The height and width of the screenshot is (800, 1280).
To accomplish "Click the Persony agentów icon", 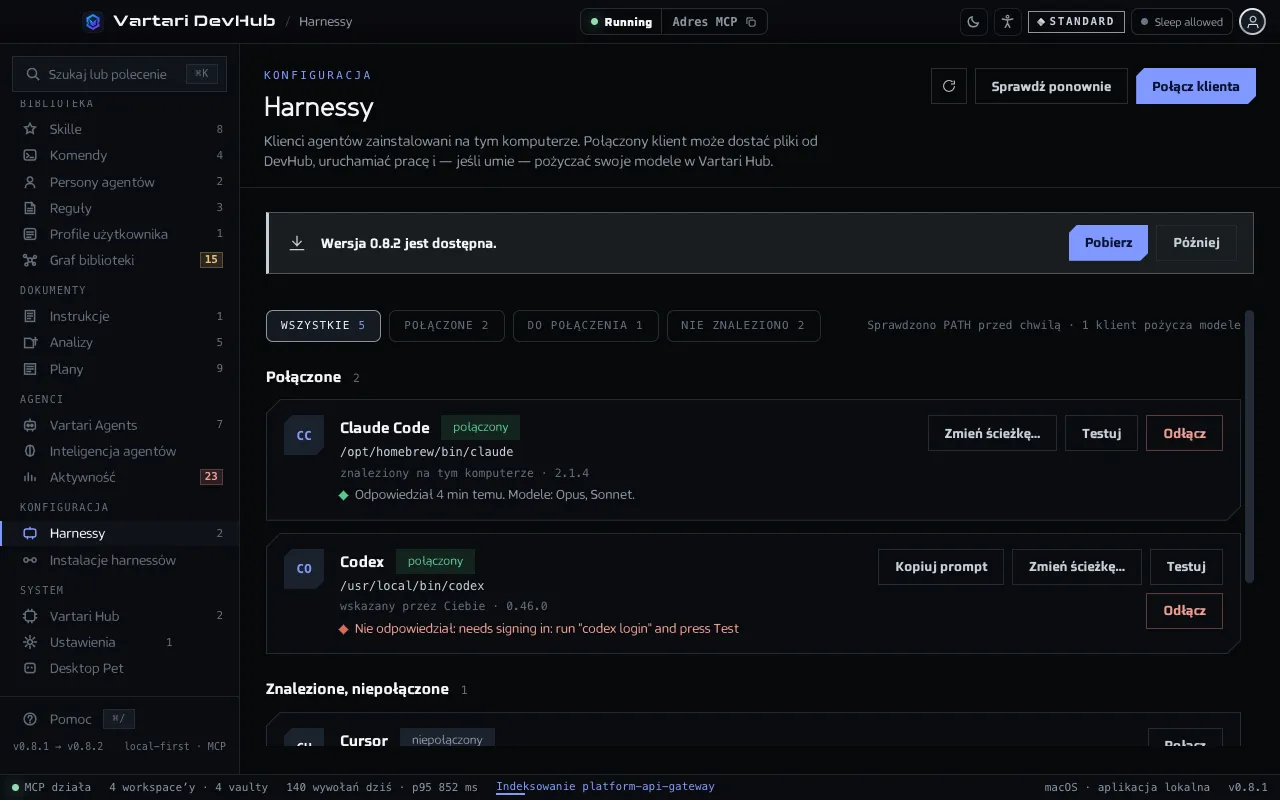I will (x=30, y=182).
